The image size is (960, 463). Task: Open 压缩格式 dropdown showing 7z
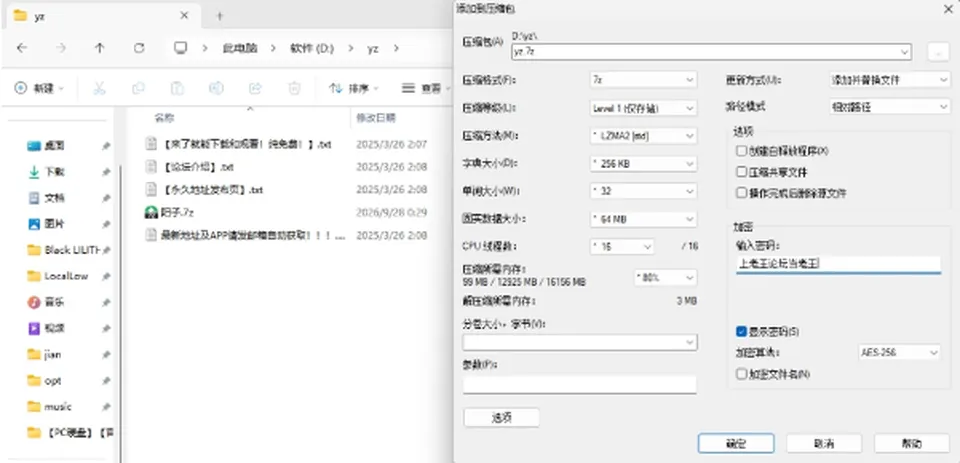point(643,80)
